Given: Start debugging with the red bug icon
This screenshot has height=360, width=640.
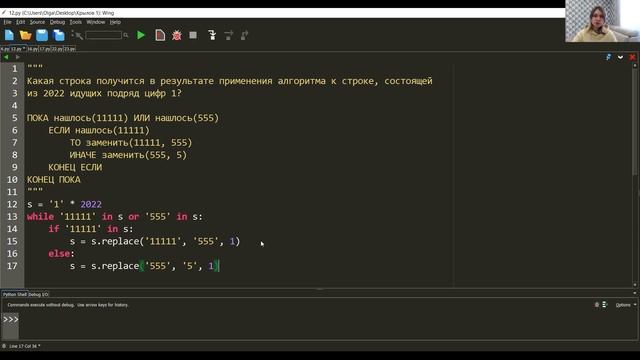Looking at the screenshot, I should pos(177,36).
